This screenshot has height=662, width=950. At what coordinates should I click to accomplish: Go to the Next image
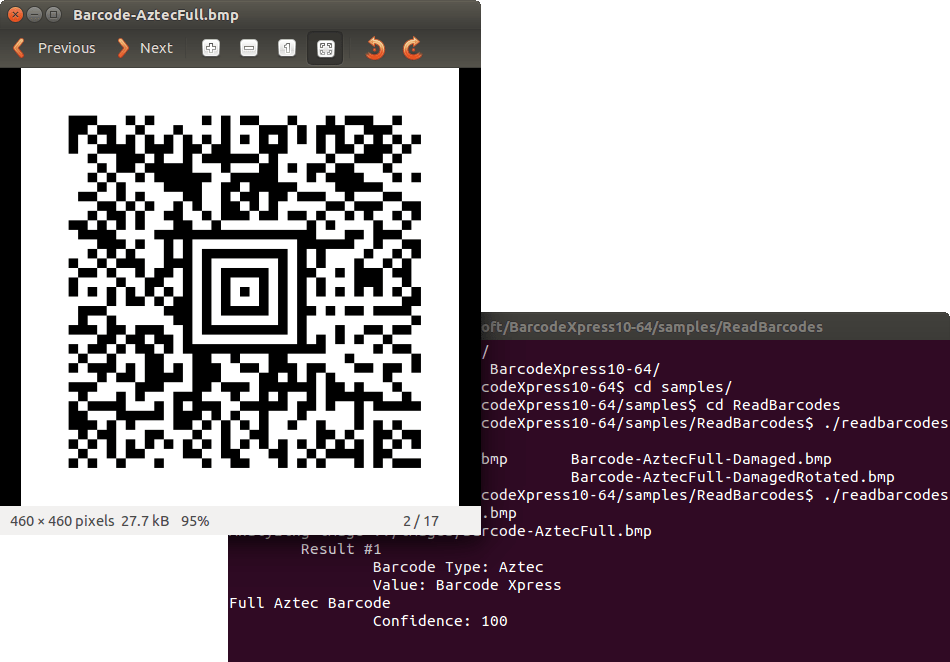(145, 48)
